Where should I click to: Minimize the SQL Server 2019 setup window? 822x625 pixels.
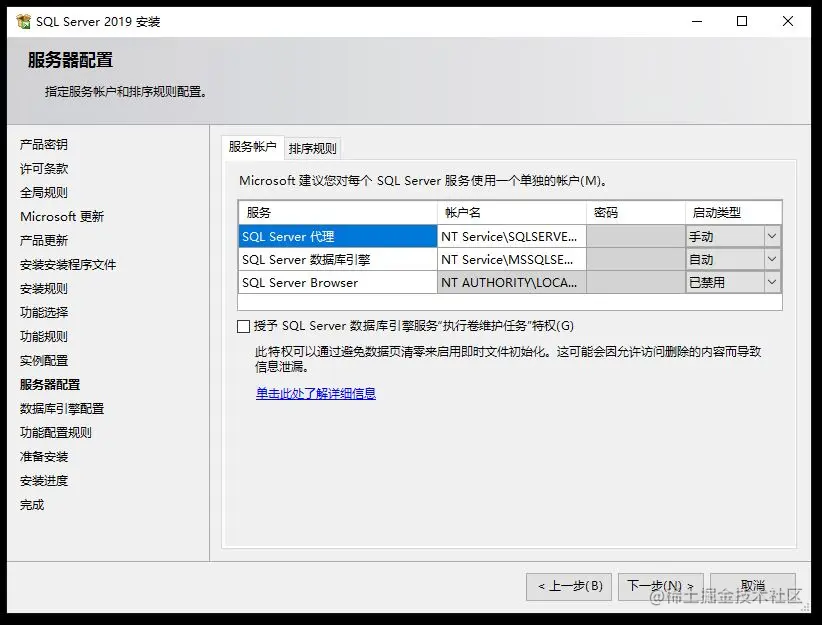click(697, 21)
